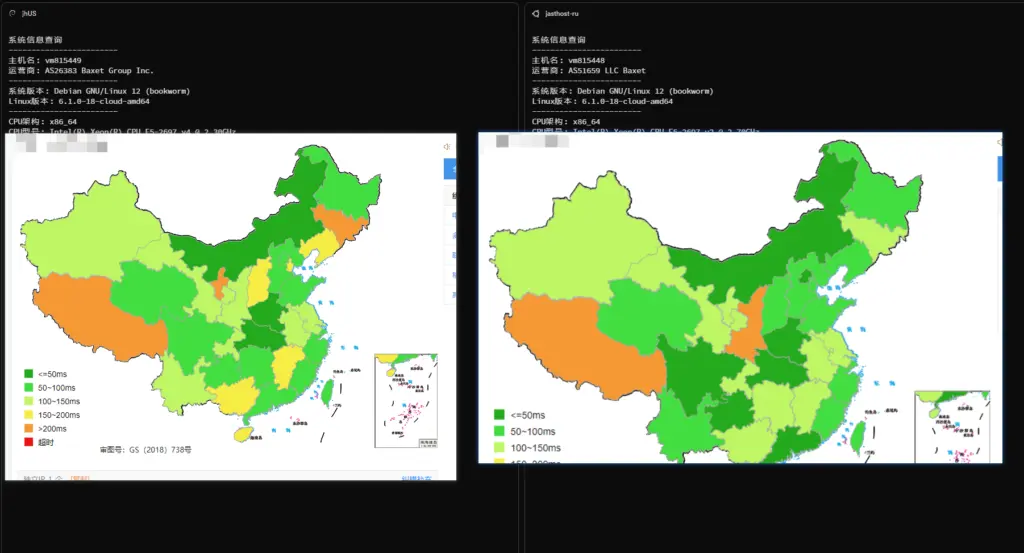Viewport: 1024px width, 553px height.
Task: Click the light green 100~150ms swatch on left map
Action: 29,400
